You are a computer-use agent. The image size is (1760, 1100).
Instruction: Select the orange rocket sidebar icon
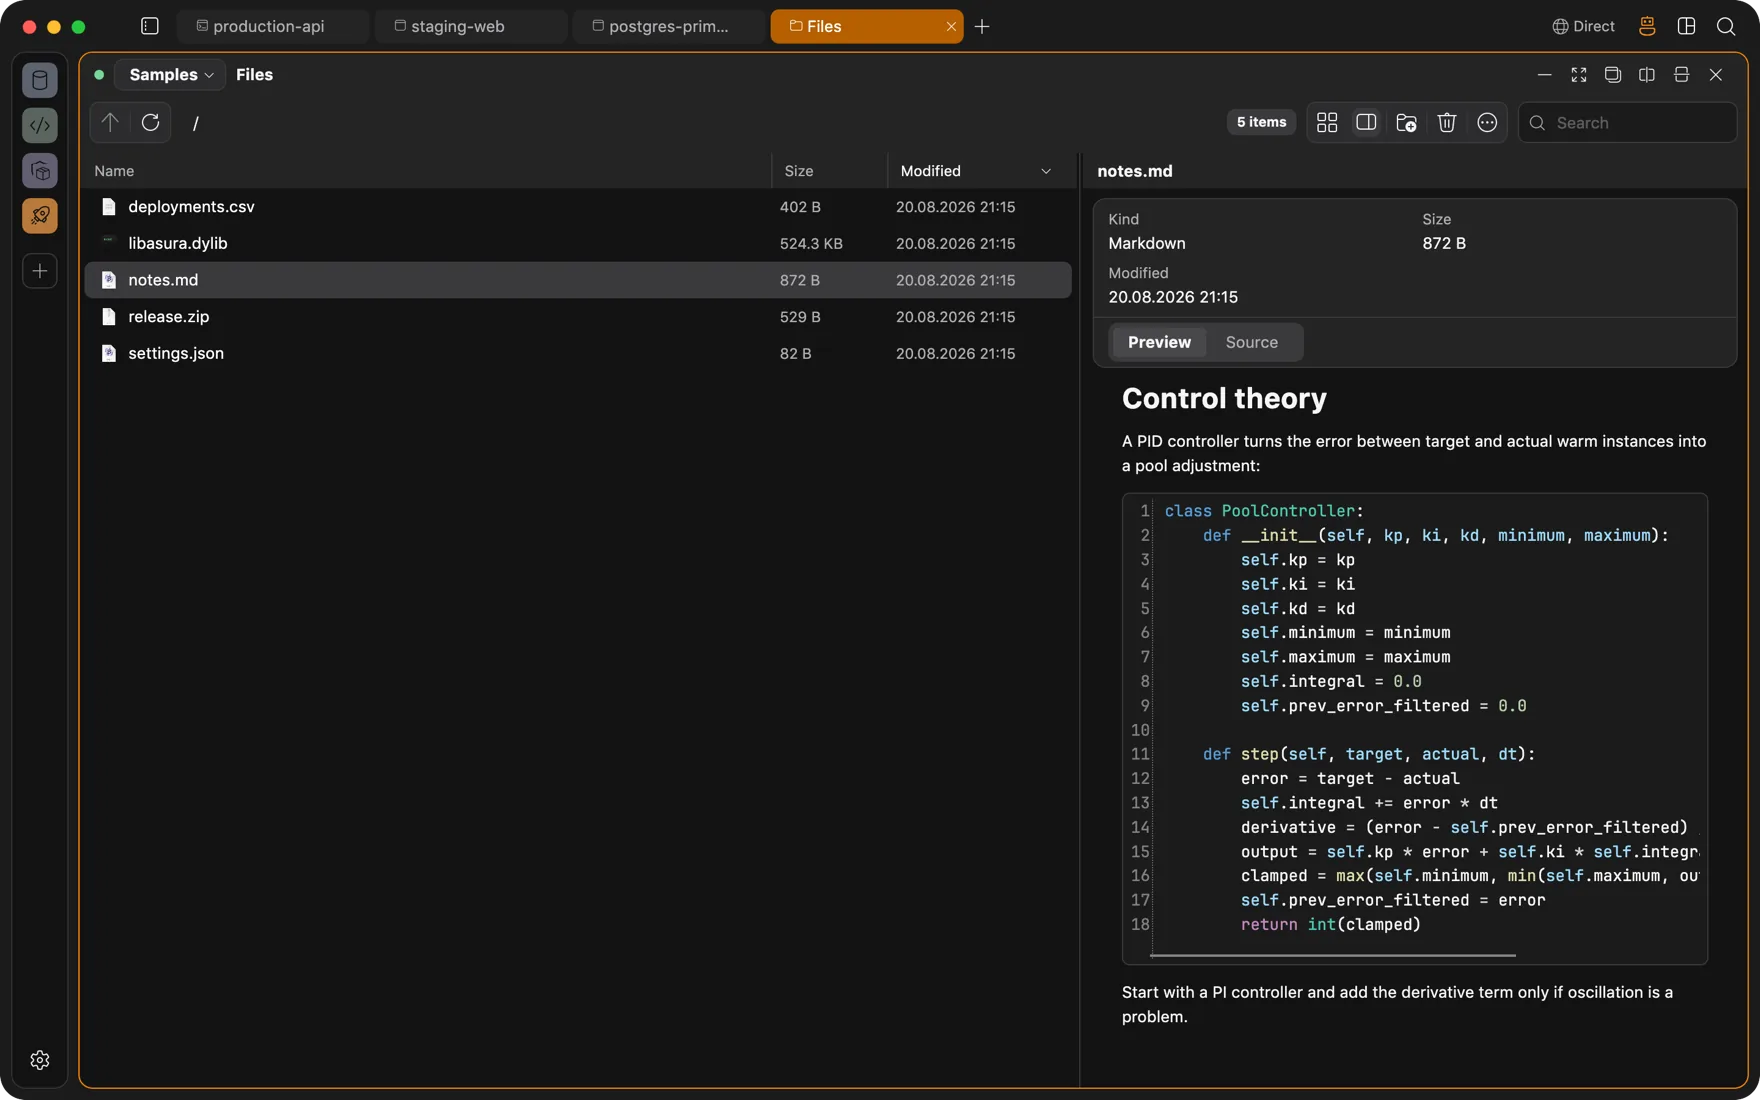coord(40,216)
